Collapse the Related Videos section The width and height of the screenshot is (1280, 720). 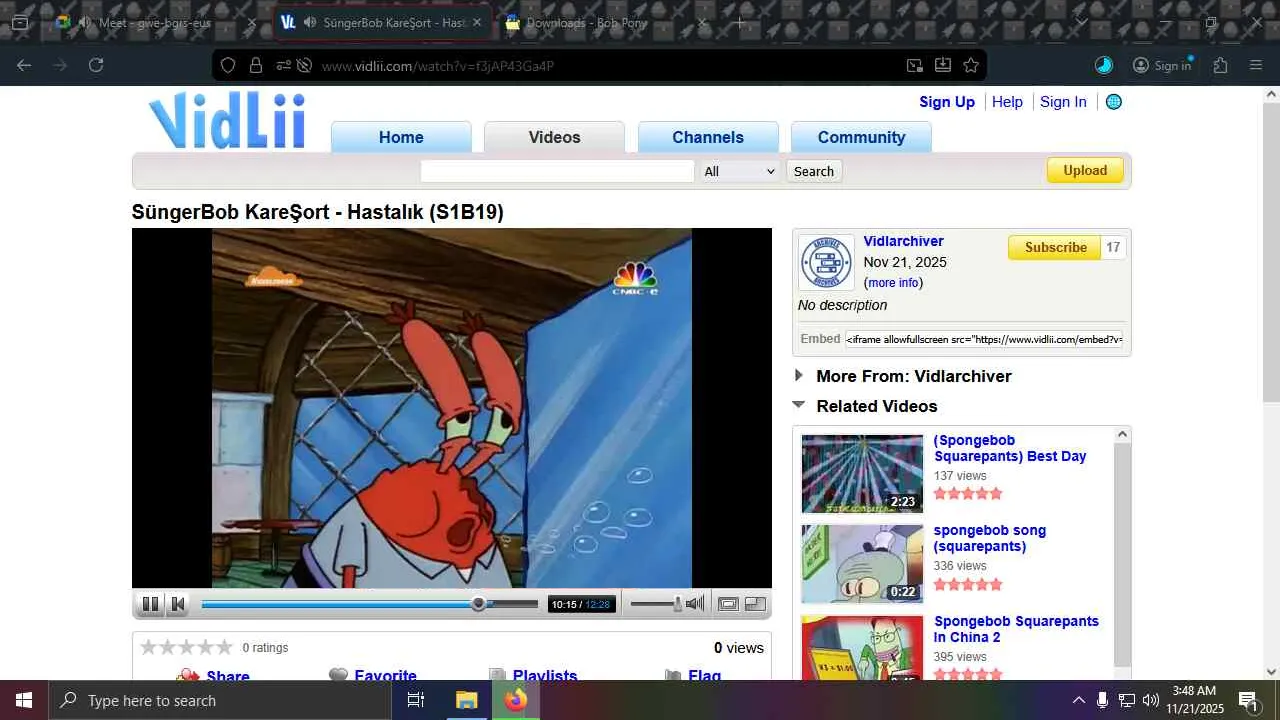[799, 405]
